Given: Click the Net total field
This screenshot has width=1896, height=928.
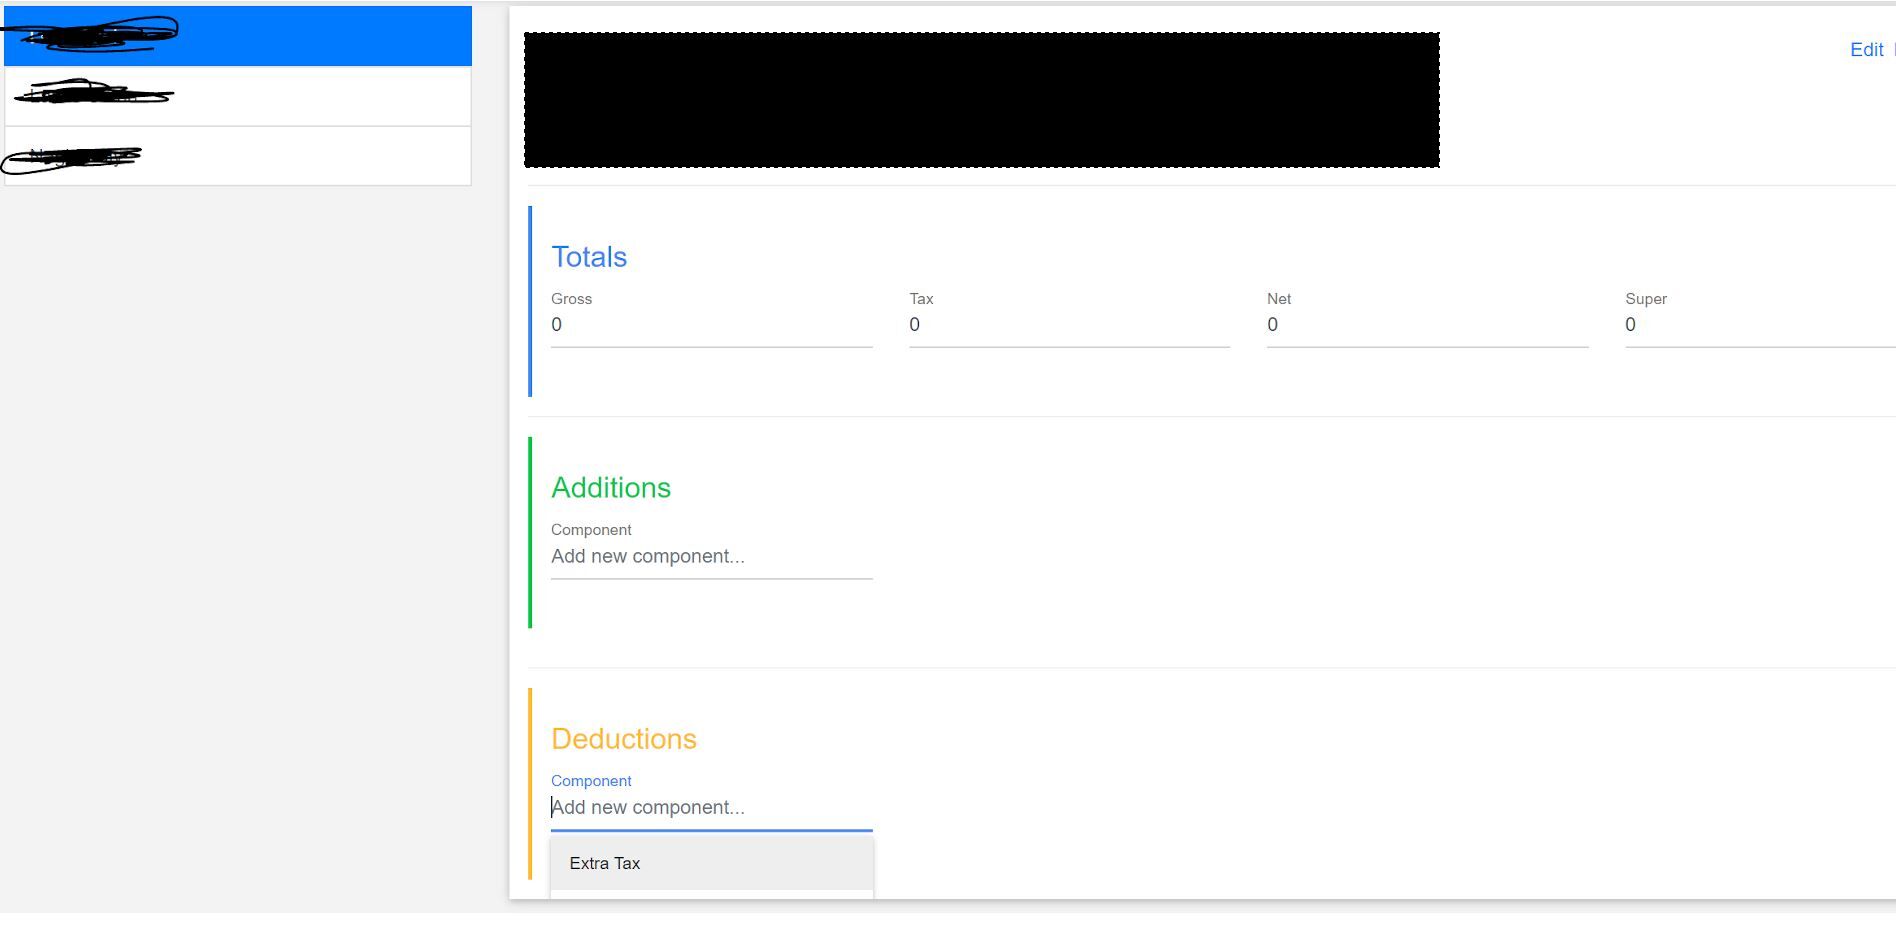Looking at the screenshot, I should pyautogui.click(x=1427, y=325).
